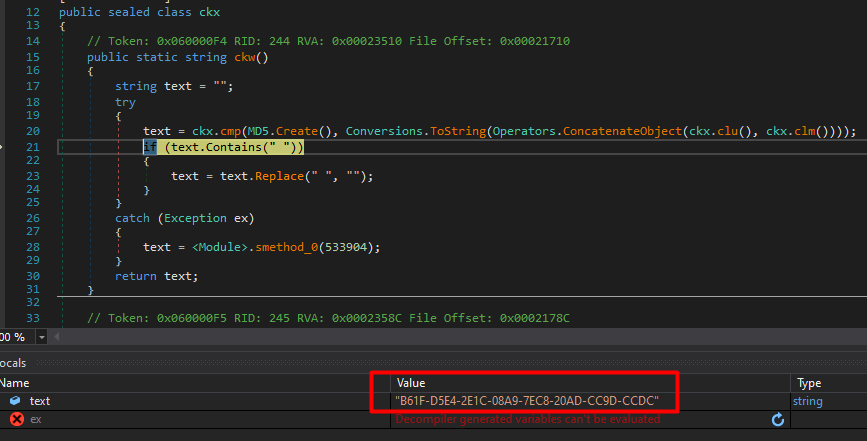
Task: Click the number 533904 argument
Action: coord(346,247)
